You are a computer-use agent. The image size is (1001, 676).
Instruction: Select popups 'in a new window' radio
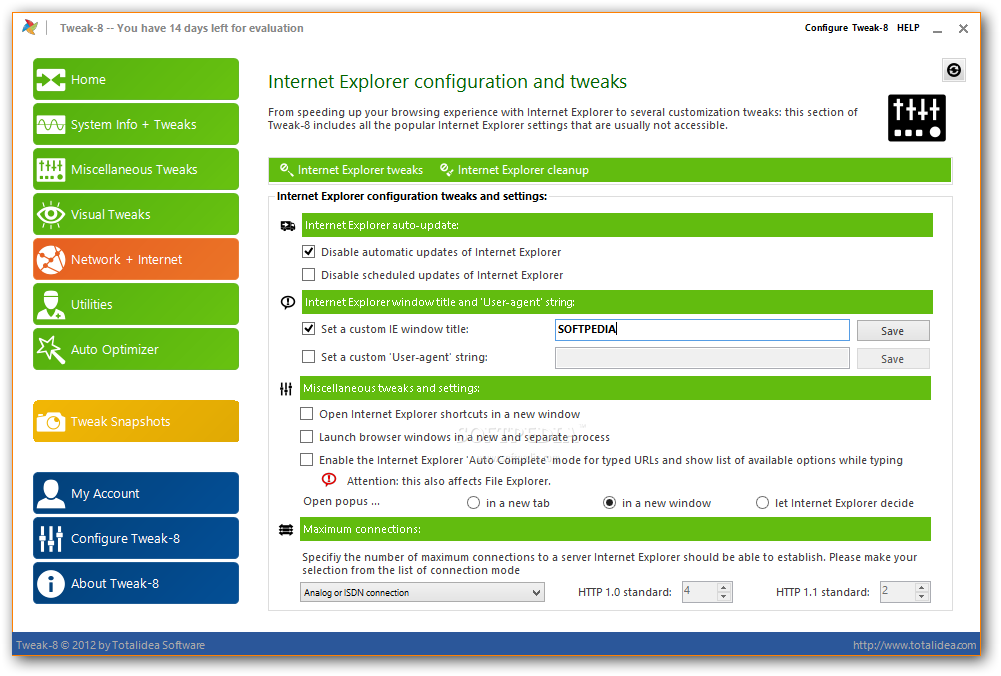(610, 503)
